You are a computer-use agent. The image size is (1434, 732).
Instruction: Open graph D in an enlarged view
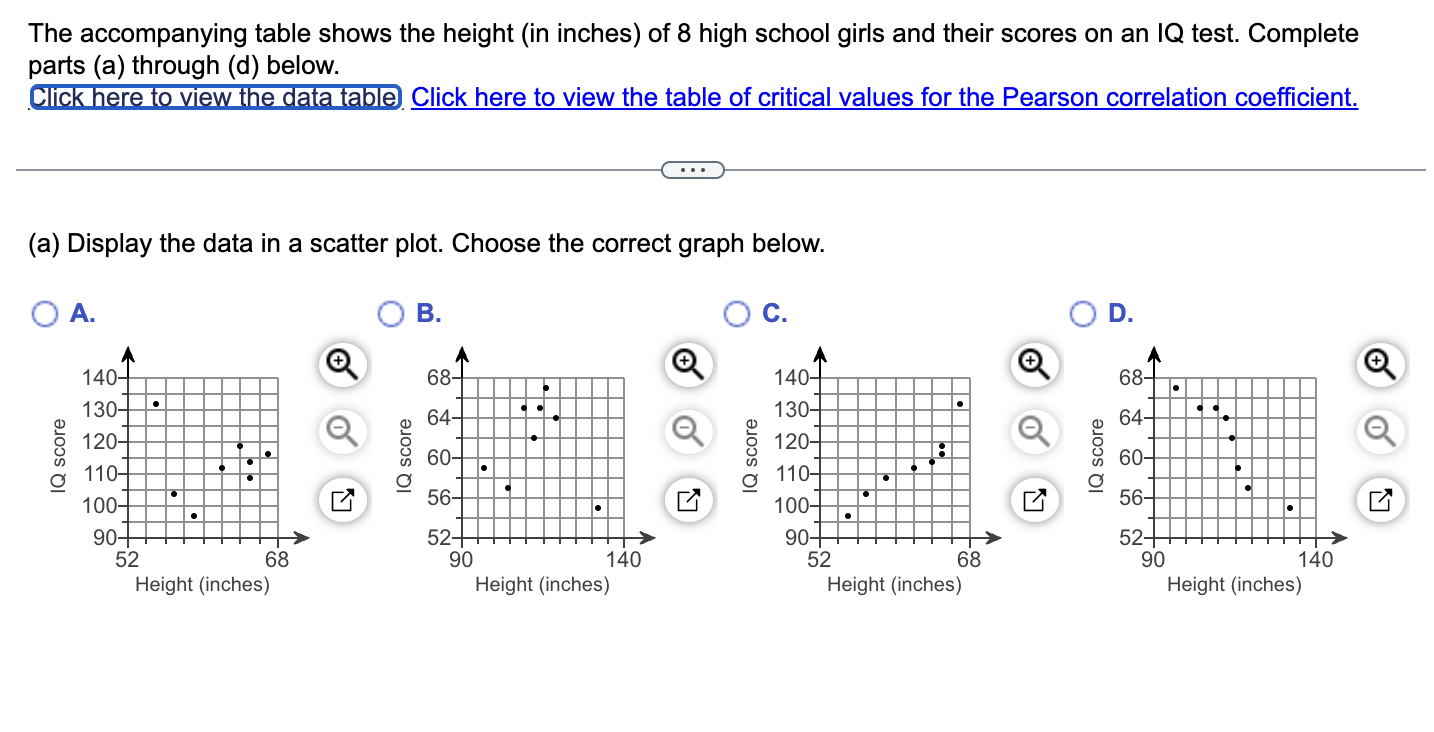1379,500
